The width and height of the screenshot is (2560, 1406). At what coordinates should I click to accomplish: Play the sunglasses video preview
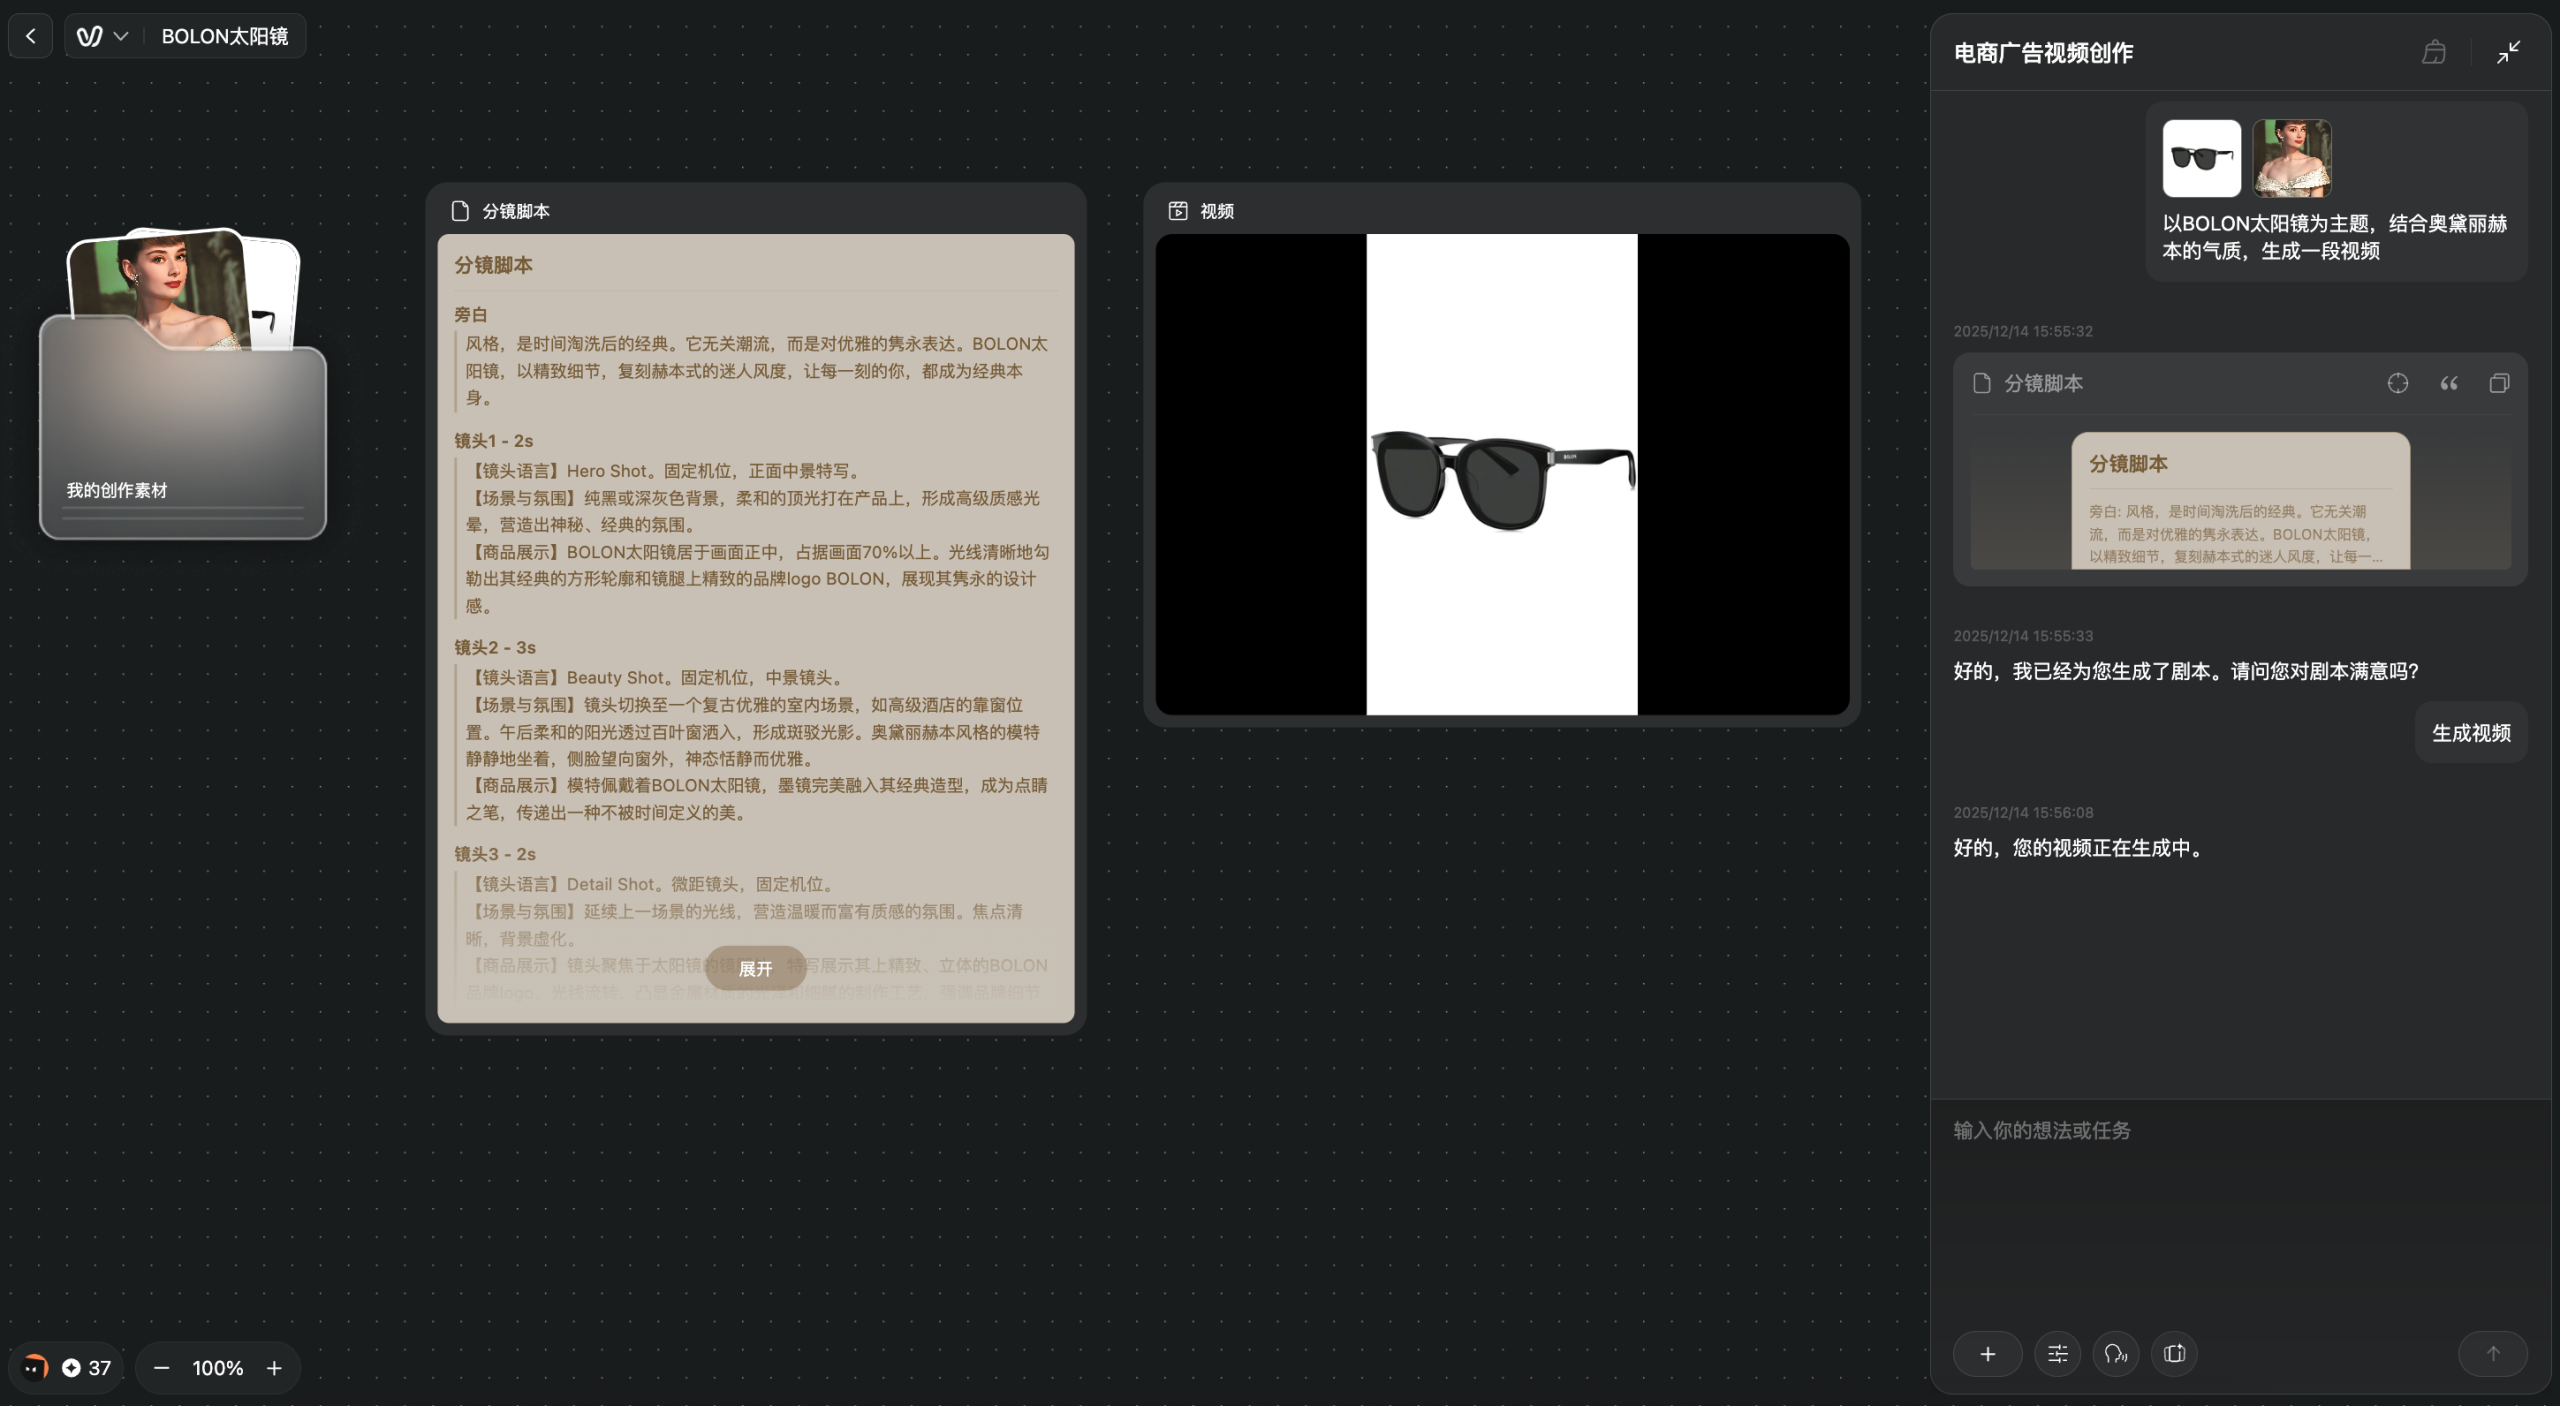(x=1501, y=474)
